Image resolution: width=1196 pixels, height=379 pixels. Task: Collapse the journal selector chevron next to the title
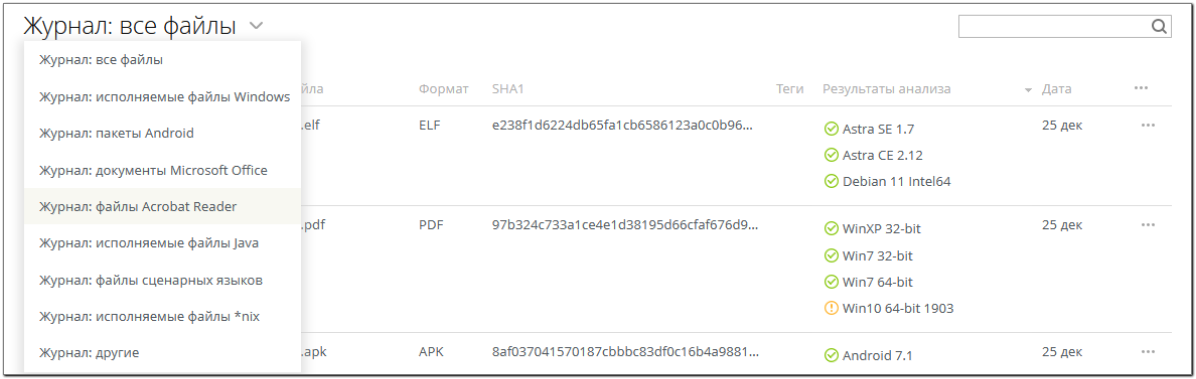(256, 26)
